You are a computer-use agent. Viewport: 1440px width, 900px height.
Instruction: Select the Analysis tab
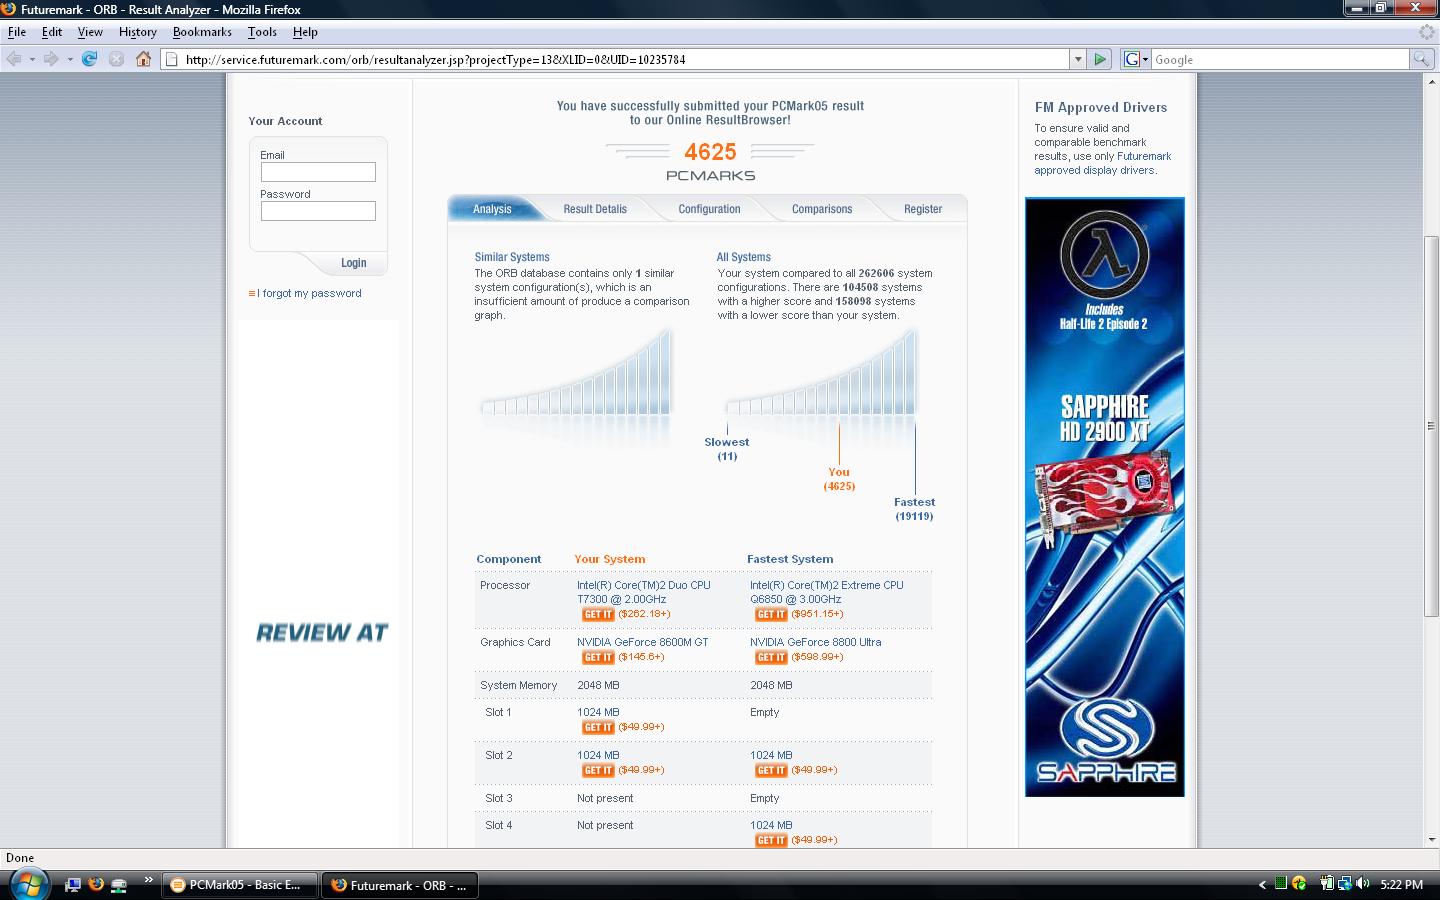pos(492,209)
